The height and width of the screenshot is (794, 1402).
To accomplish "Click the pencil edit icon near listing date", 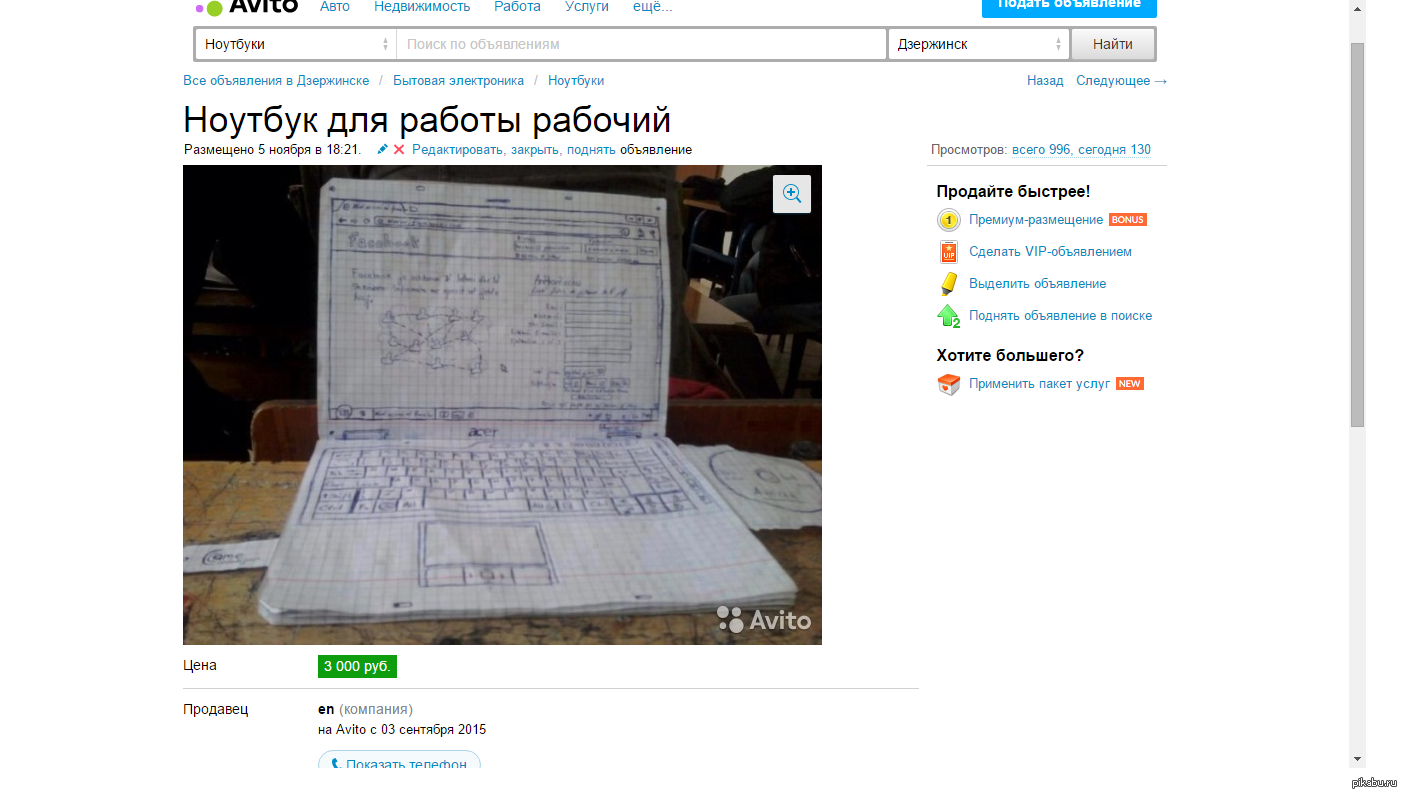I will (382, 149).
